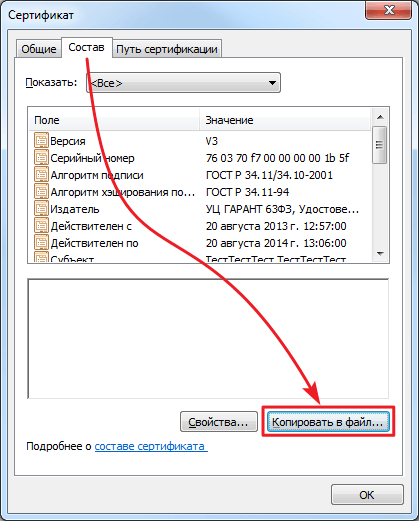Close the Сертификат dialog window
Screen dimensions: 419x521
[388, 11]
